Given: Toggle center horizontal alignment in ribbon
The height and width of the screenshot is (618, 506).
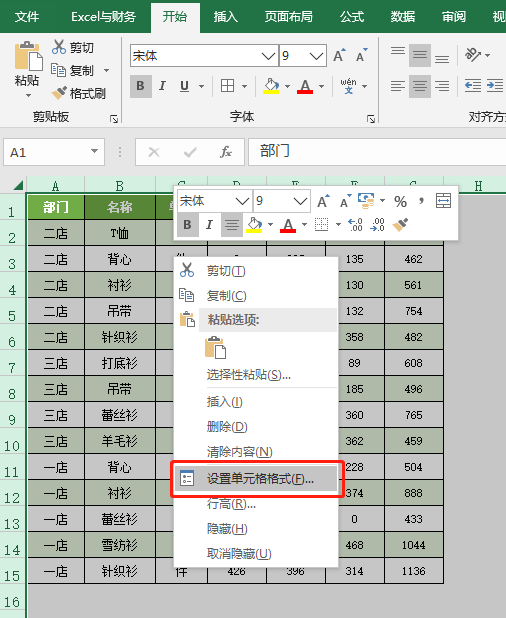Looking at the screenshot, I should coord(420,86).
